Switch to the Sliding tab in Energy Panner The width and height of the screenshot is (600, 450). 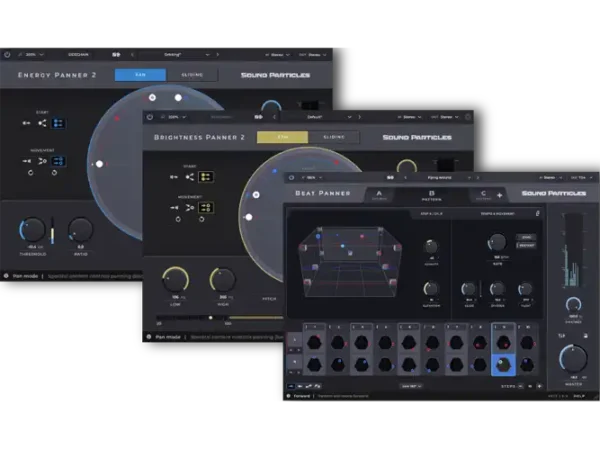tap(192, 75)
